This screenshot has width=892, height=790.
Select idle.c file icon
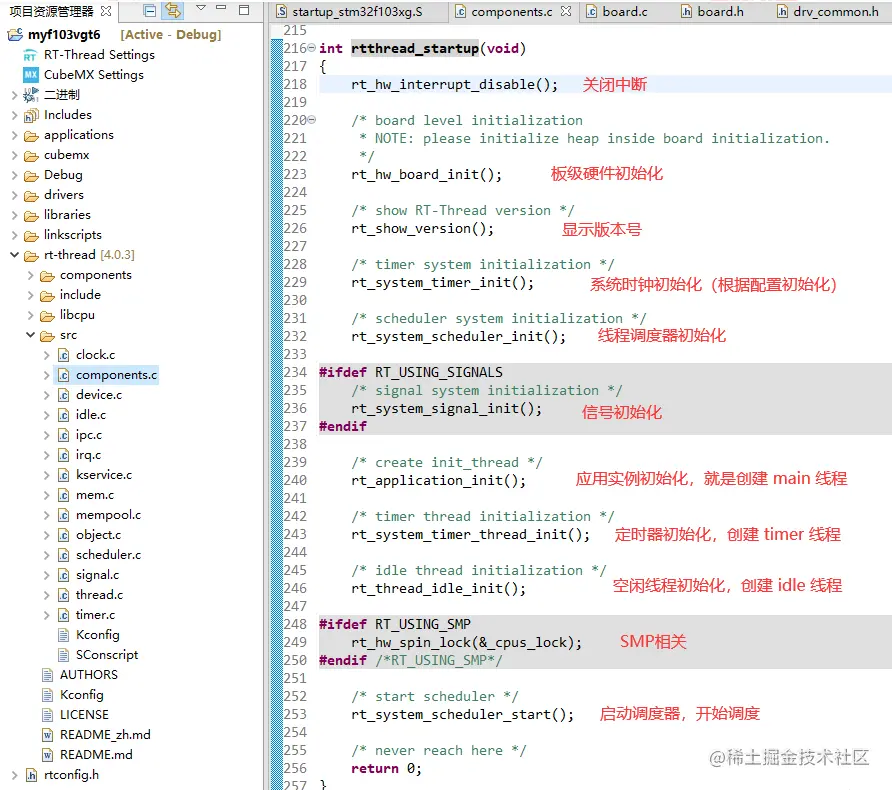click(x=64, y=415)
